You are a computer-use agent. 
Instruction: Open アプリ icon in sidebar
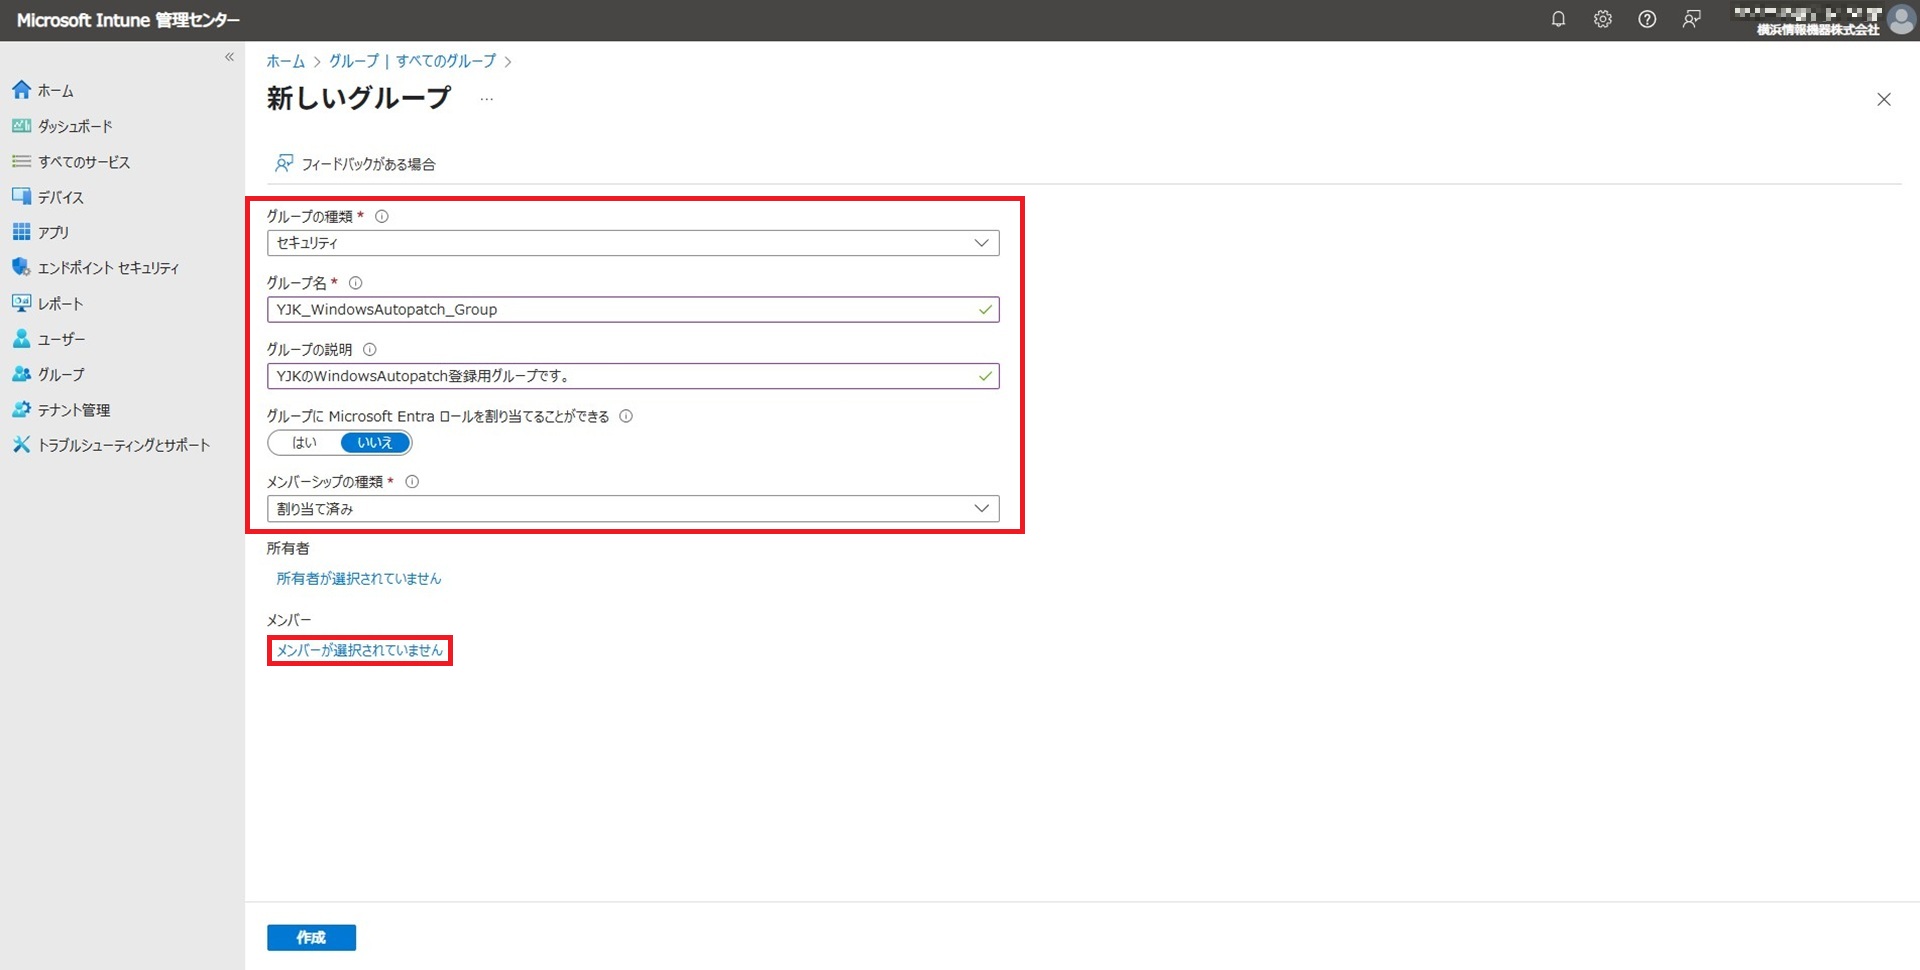pyautogui.click(x=21, y=232)
